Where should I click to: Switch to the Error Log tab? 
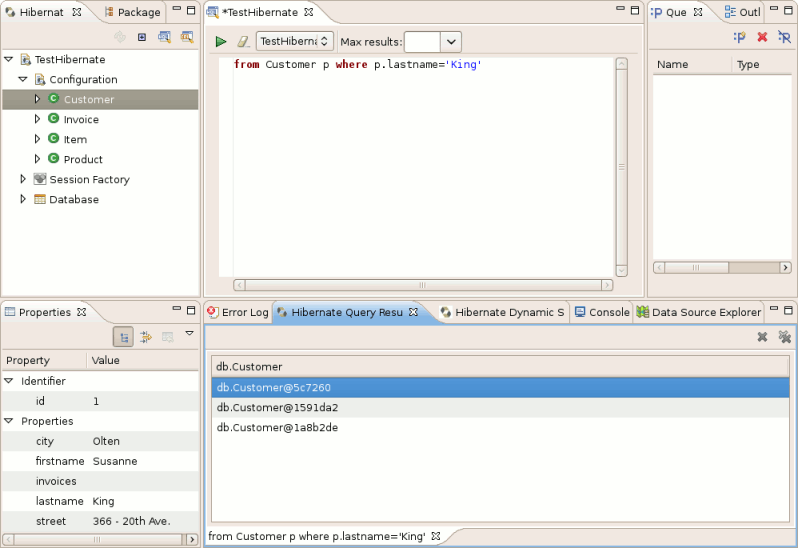tap(238, 312)
